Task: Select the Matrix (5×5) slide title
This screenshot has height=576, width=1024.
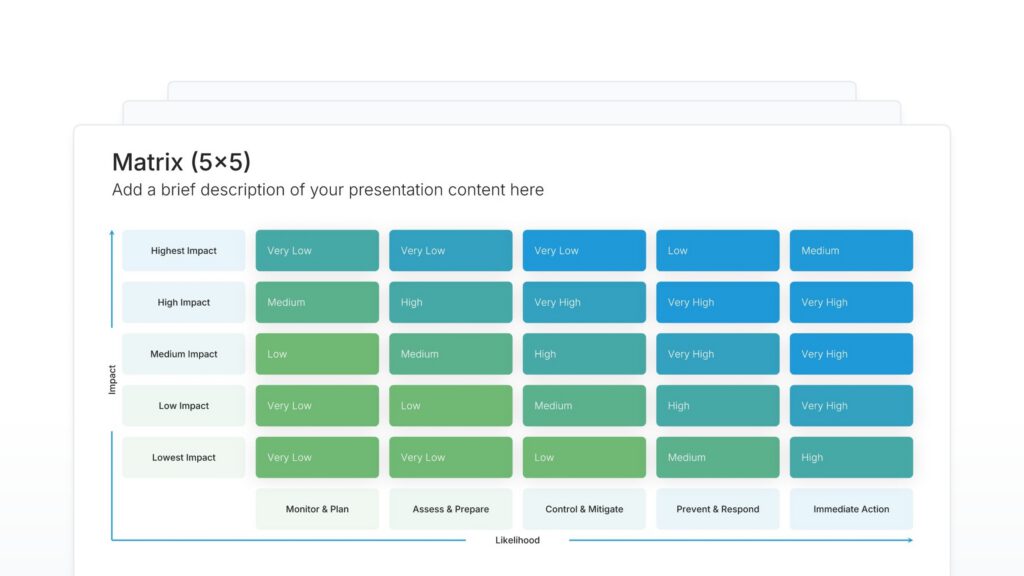Action: (181, 162)
